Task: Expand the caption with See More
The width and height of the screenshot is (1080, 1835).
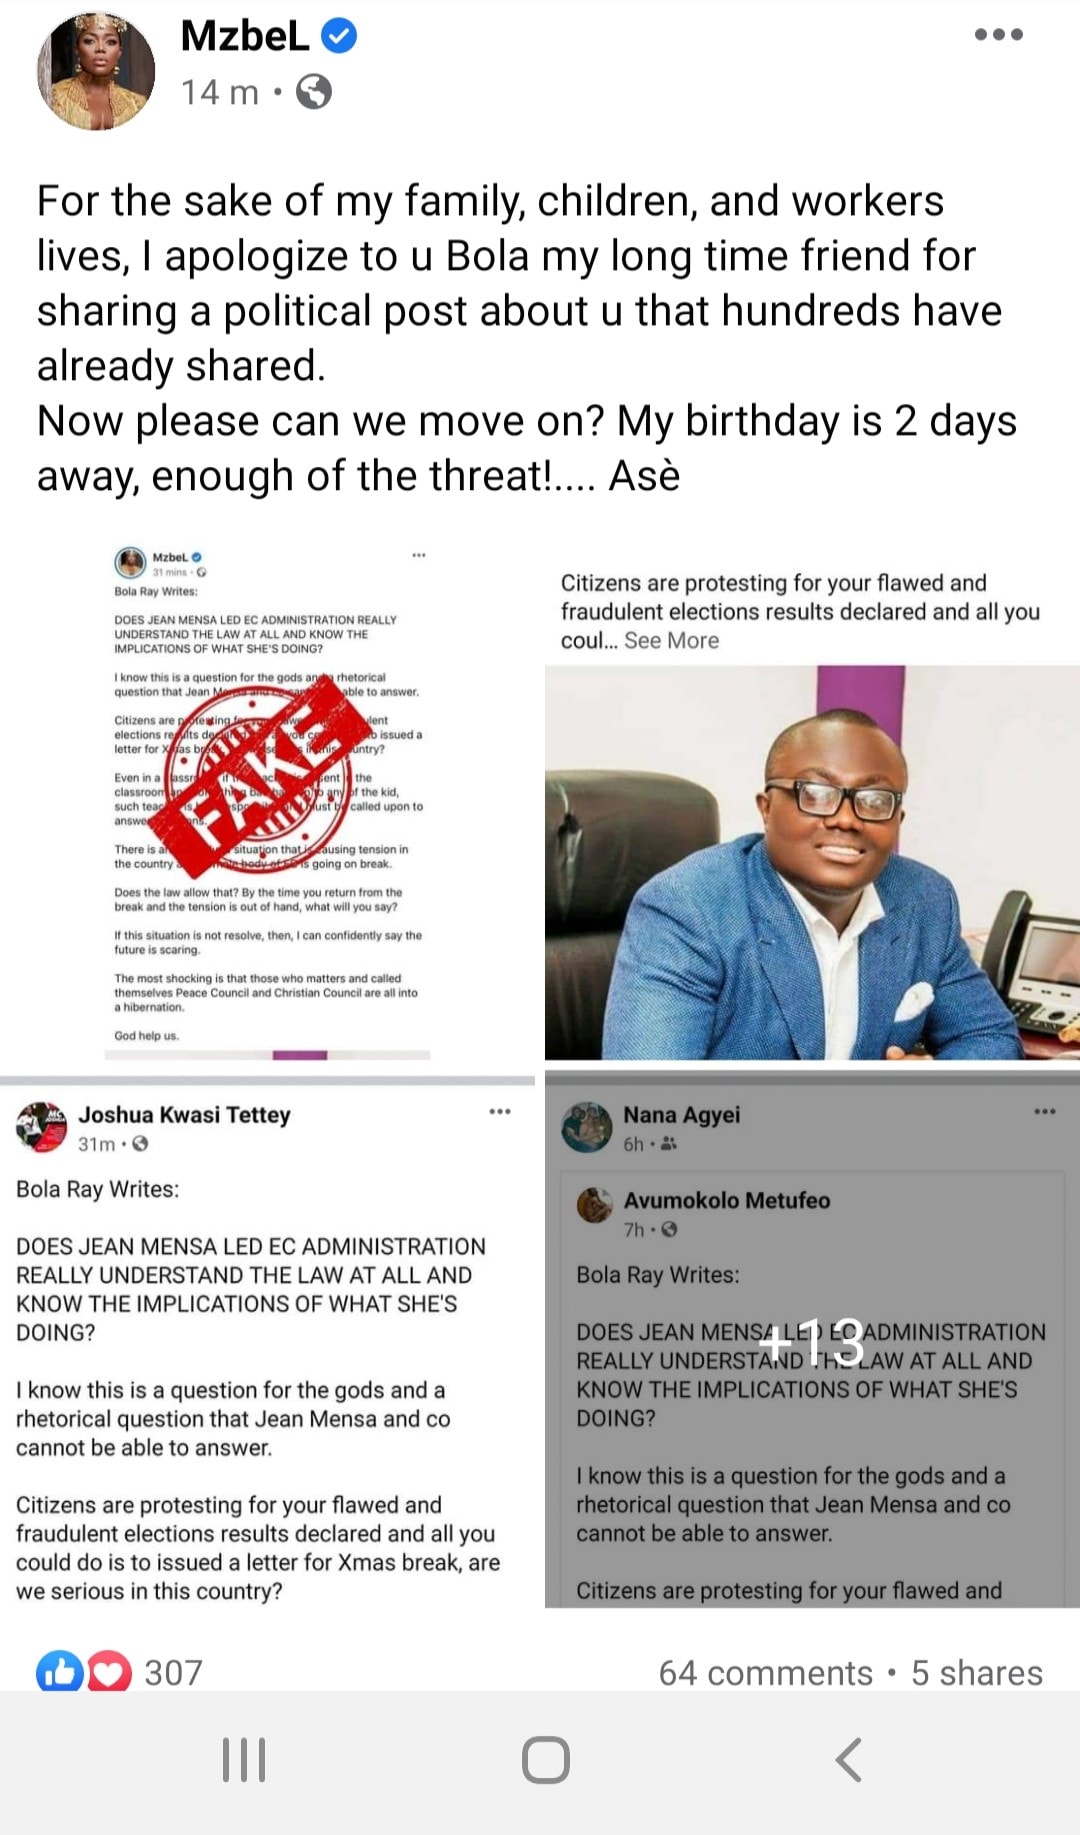Action: pos(671,640)
